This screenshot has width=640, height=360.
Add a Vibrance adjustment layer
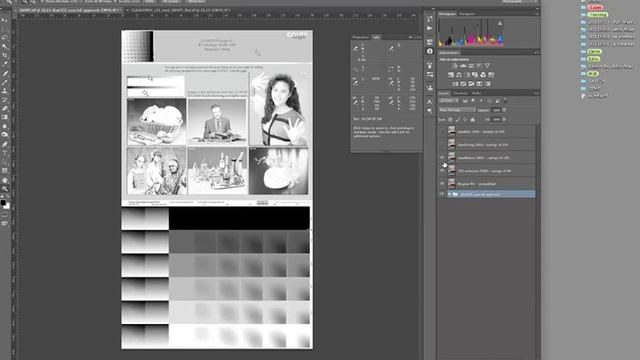coord(487,66)
